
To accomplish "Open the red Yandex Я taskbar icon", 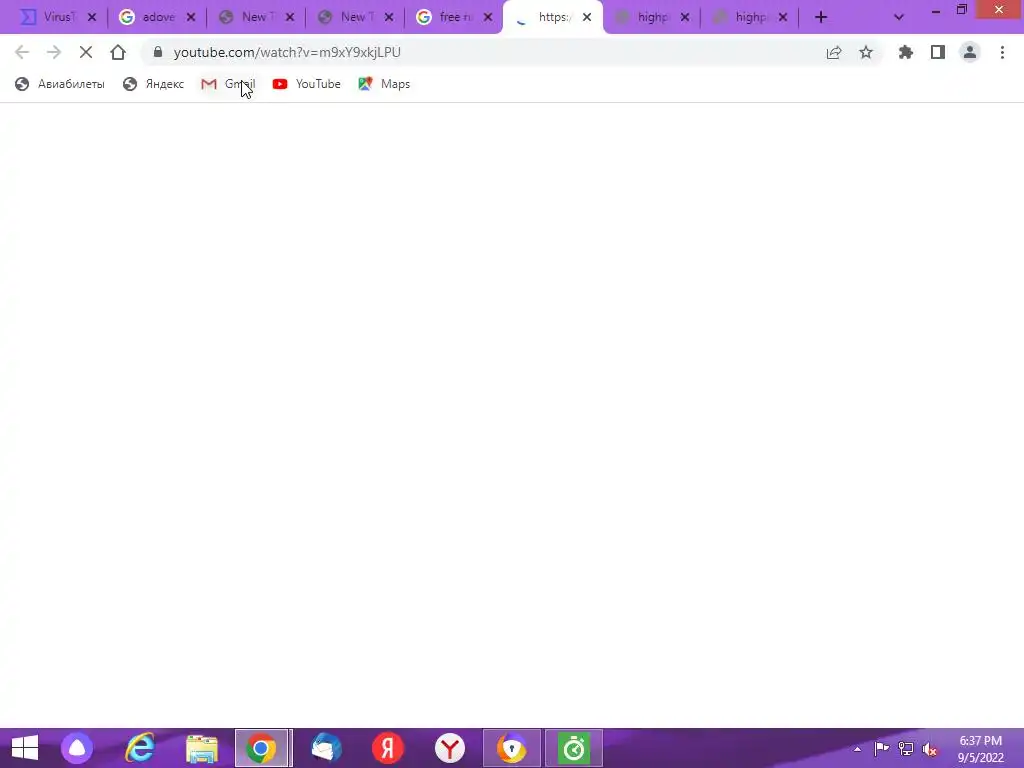I will coord(388,748).
